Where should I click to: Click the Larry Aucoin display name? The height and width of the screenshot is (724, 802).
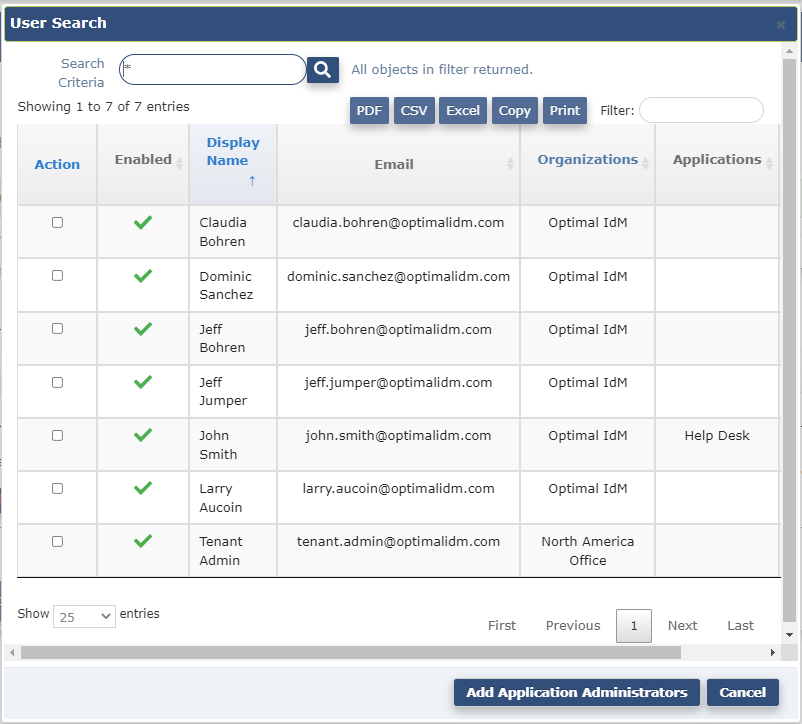[x=220, y=497]
